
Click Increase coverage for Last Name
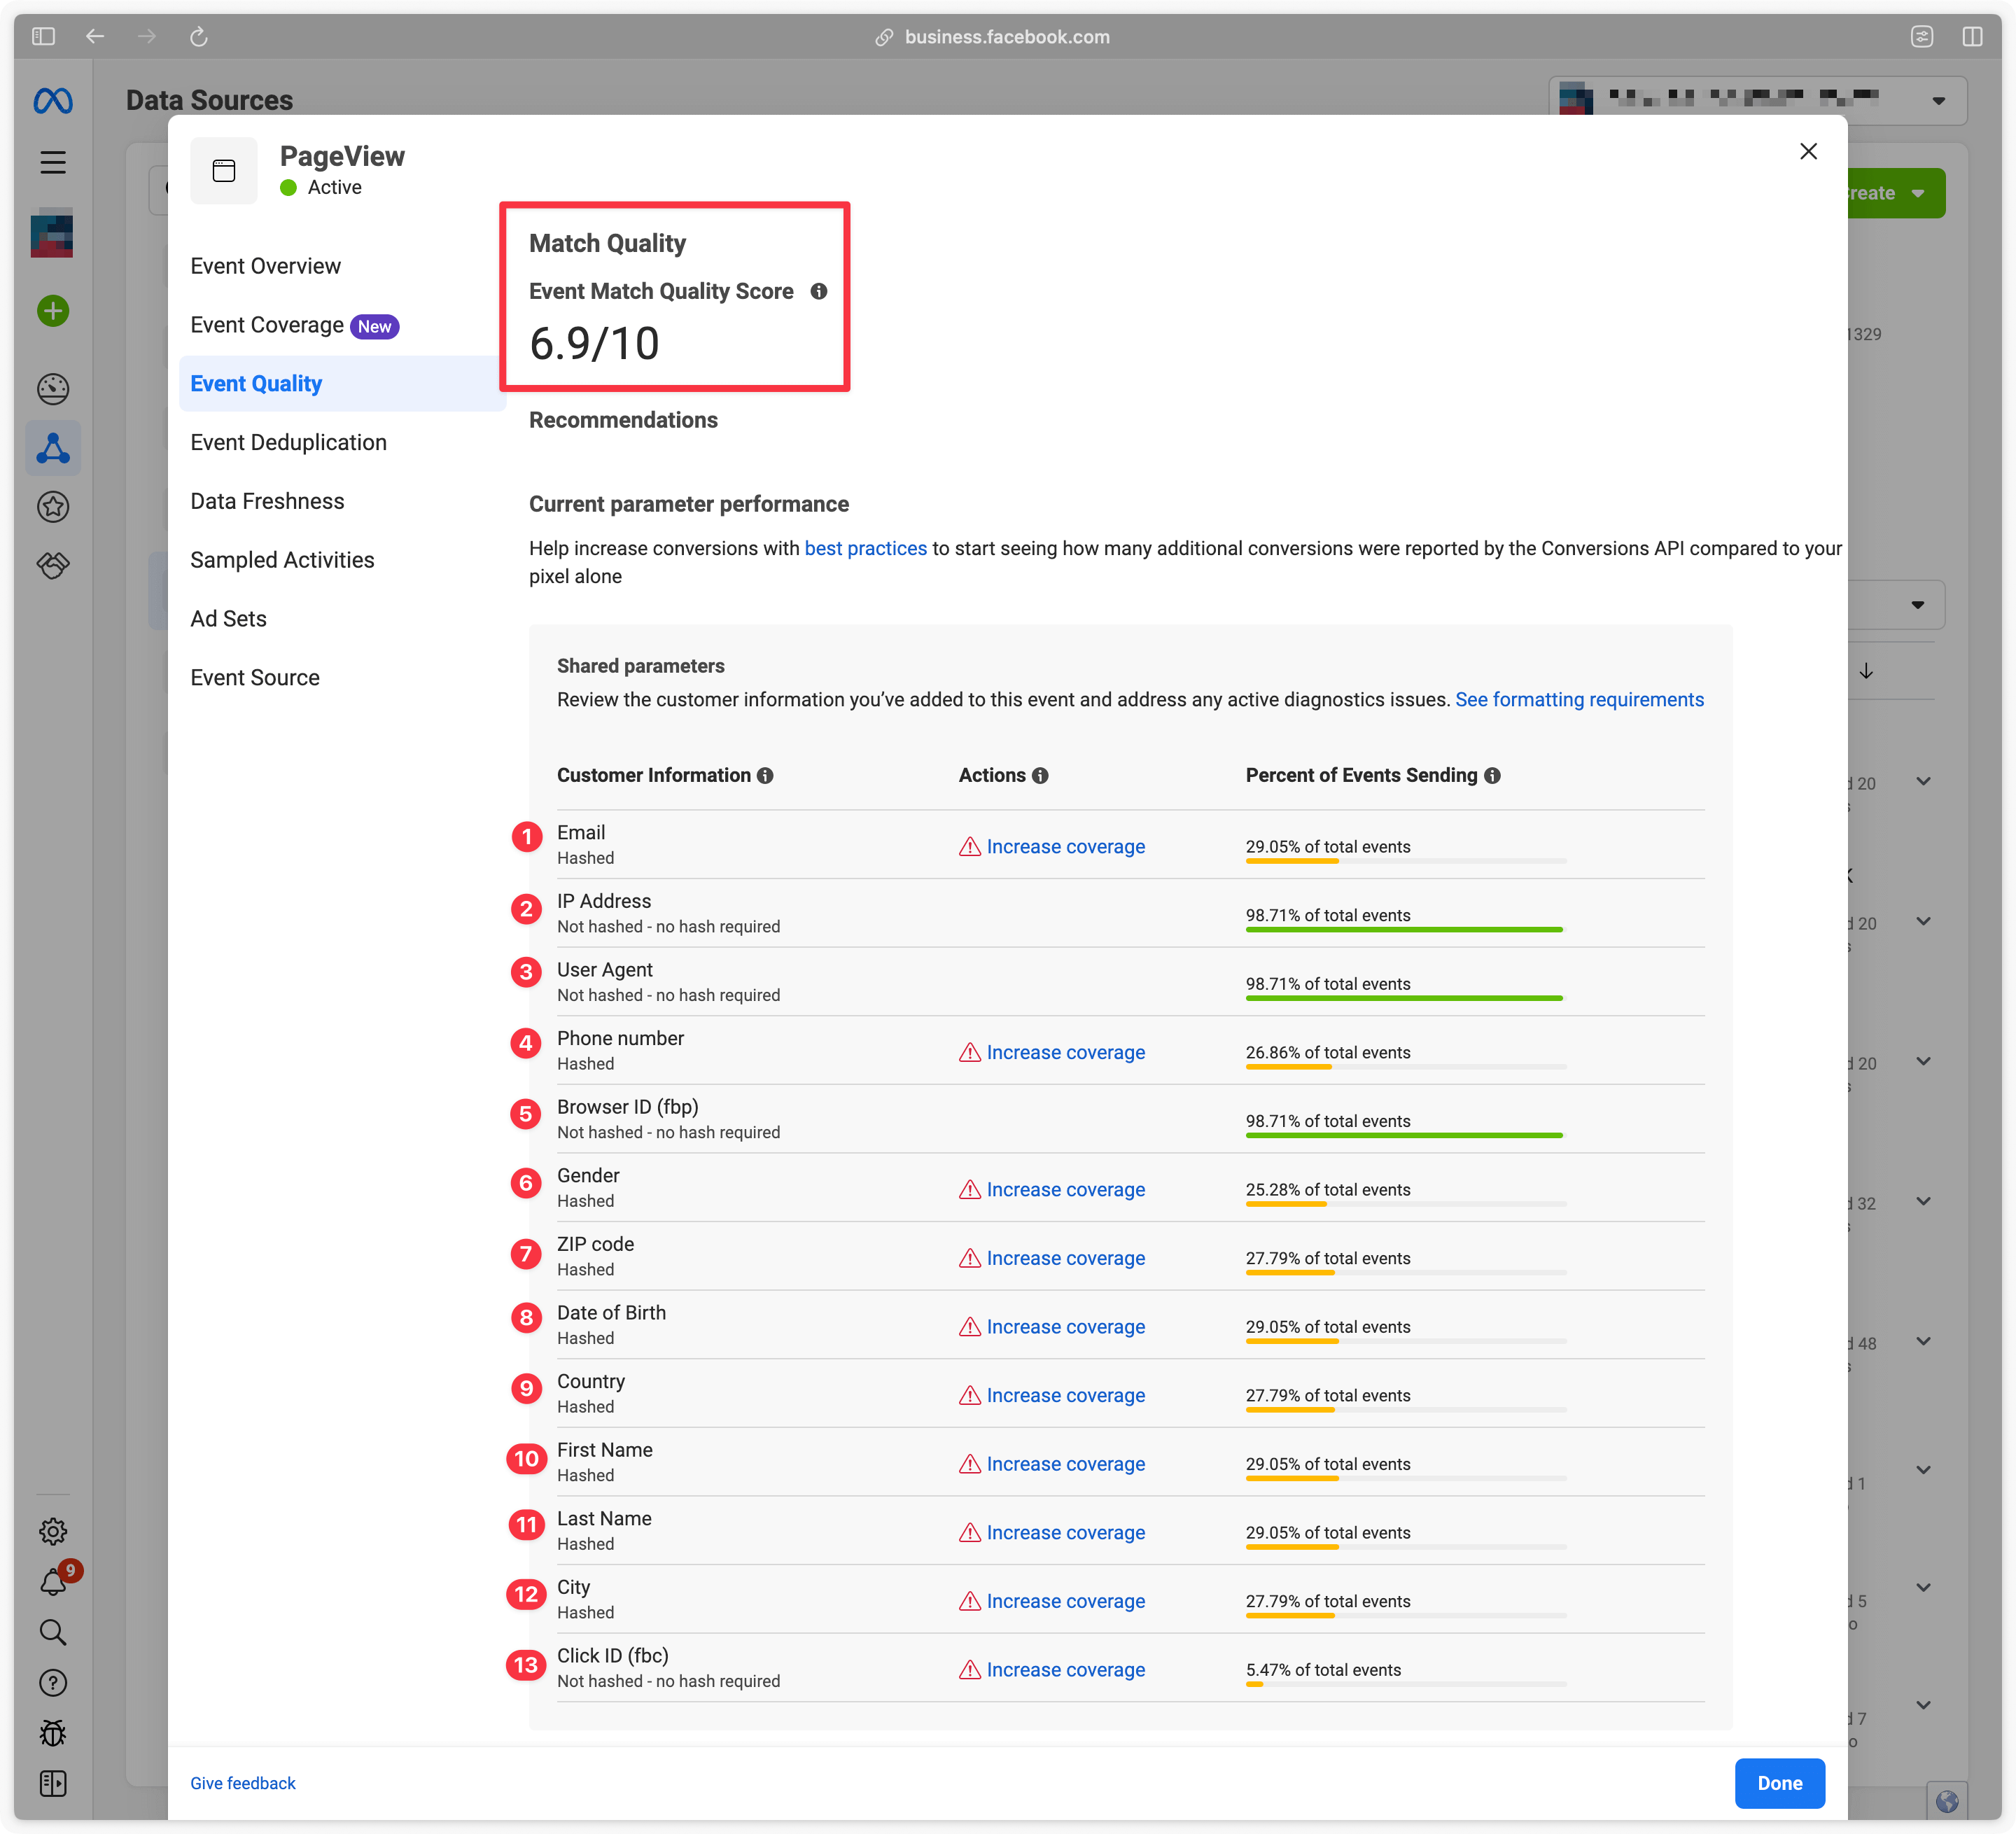(1065, 1533)
